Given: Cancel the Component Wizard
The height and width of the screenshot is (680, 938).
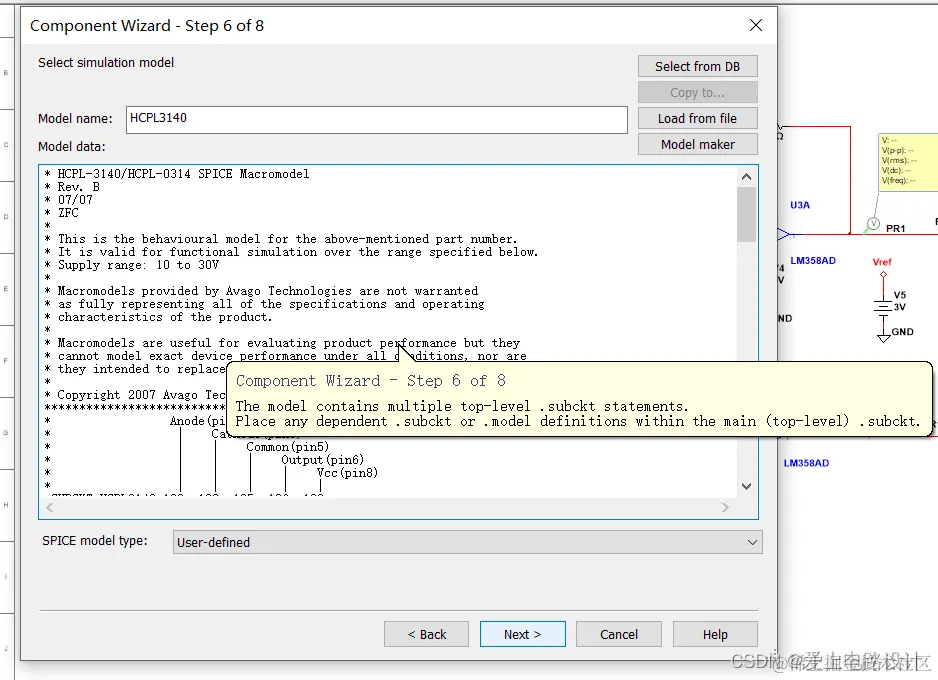Looking at the screenshot, I should (618, 634).
